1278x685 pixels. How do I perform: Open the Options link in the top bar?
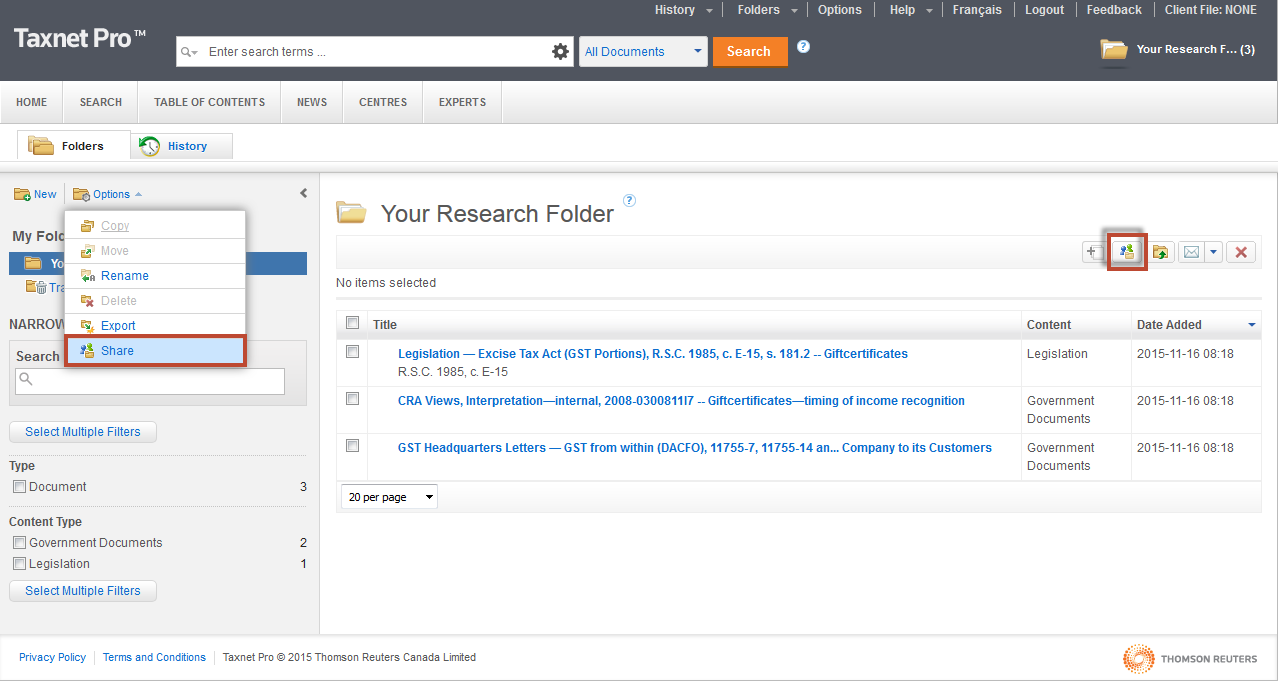click(x=840, y=10)
